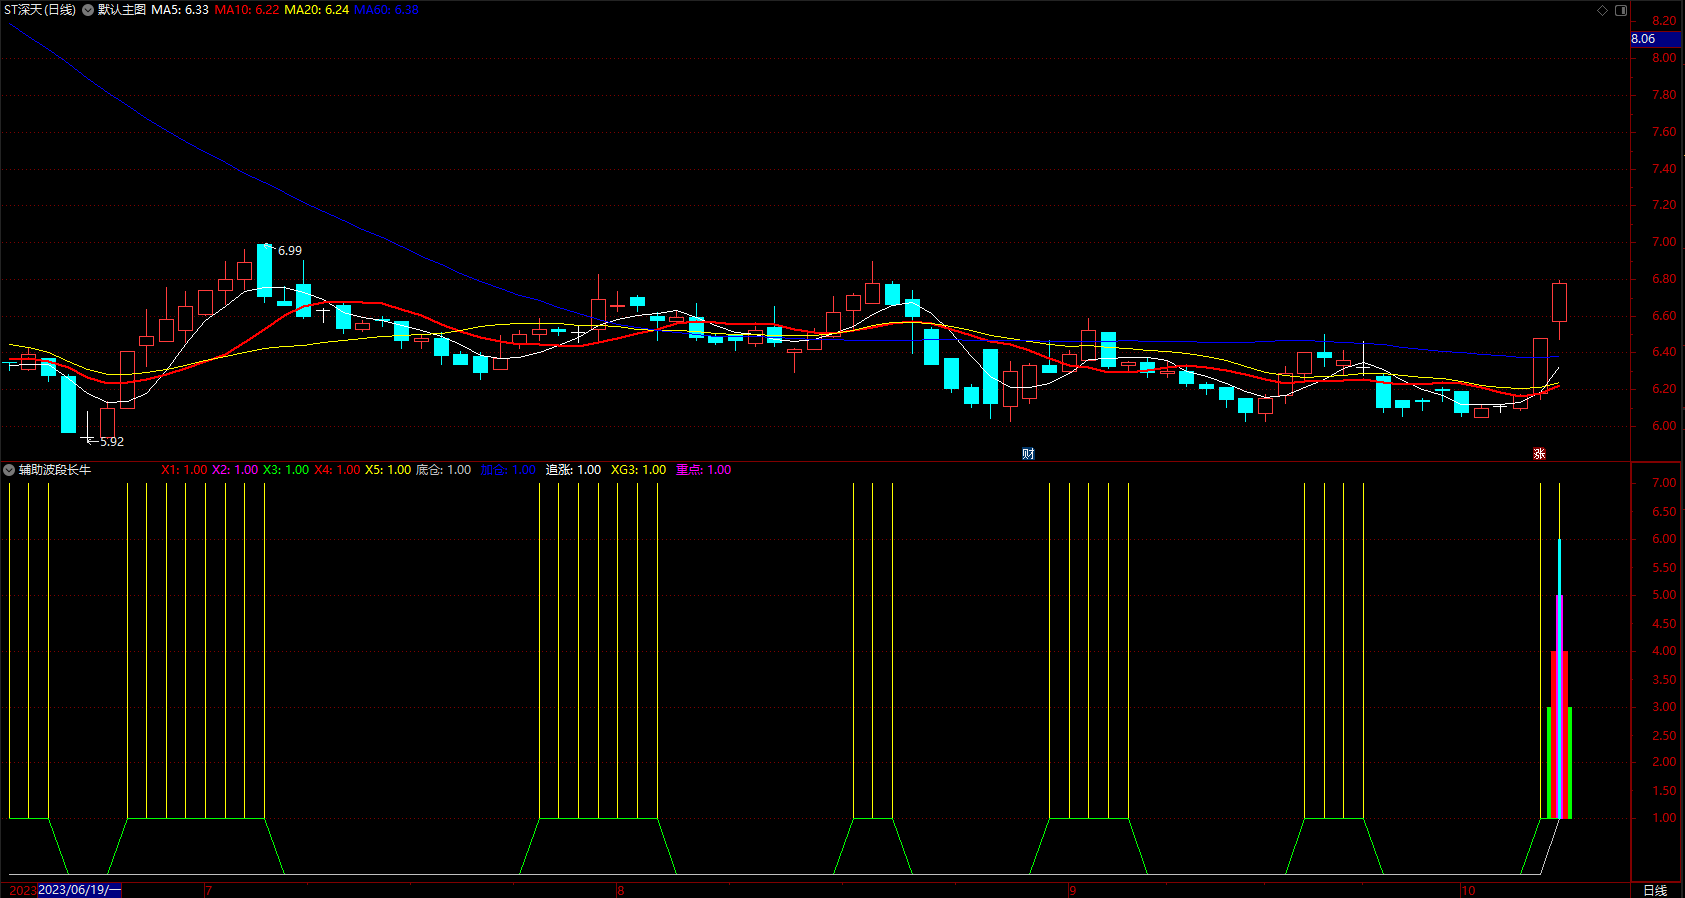The width and height of the screenshot is (1685, 898).
Task: Click the 追涨 indicator value label
Action: (573, 470)
